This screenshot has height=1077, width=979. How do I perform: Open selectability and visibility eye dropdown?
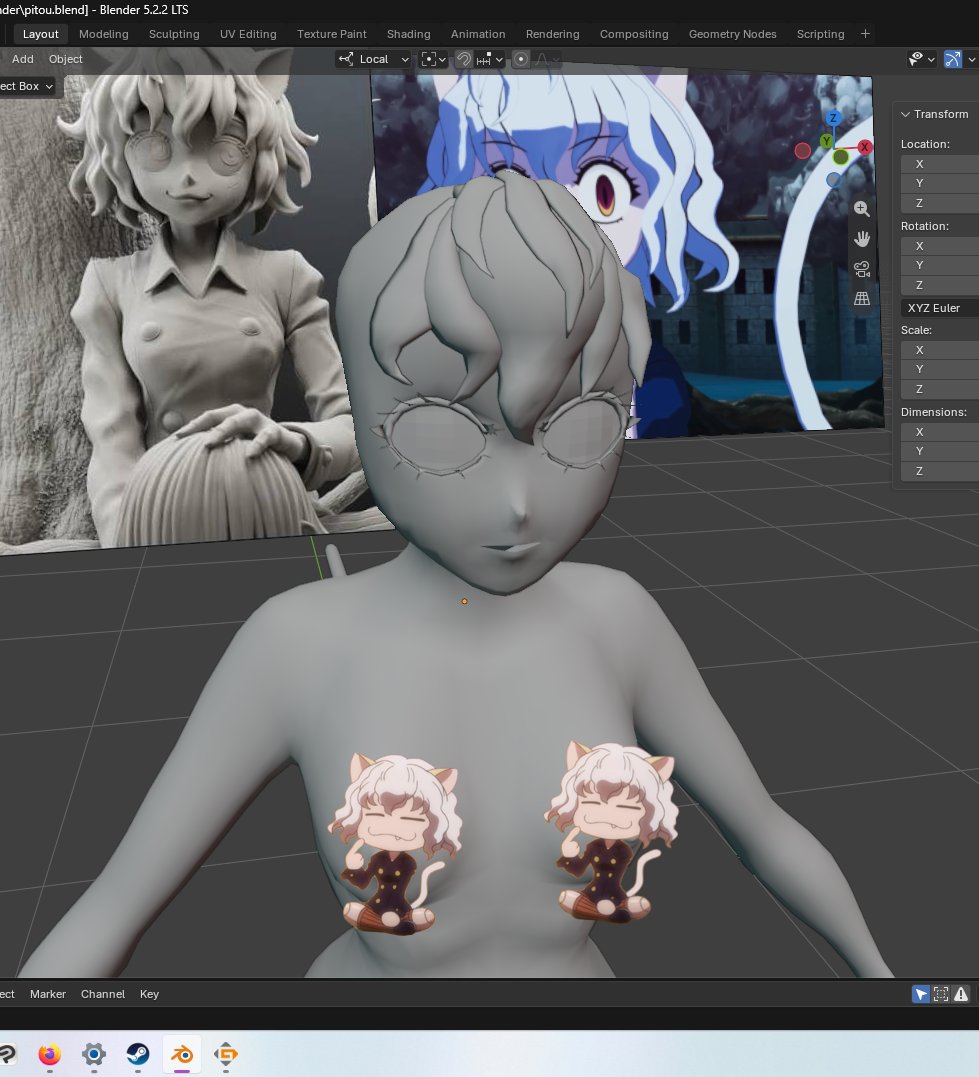click(921, 59)
